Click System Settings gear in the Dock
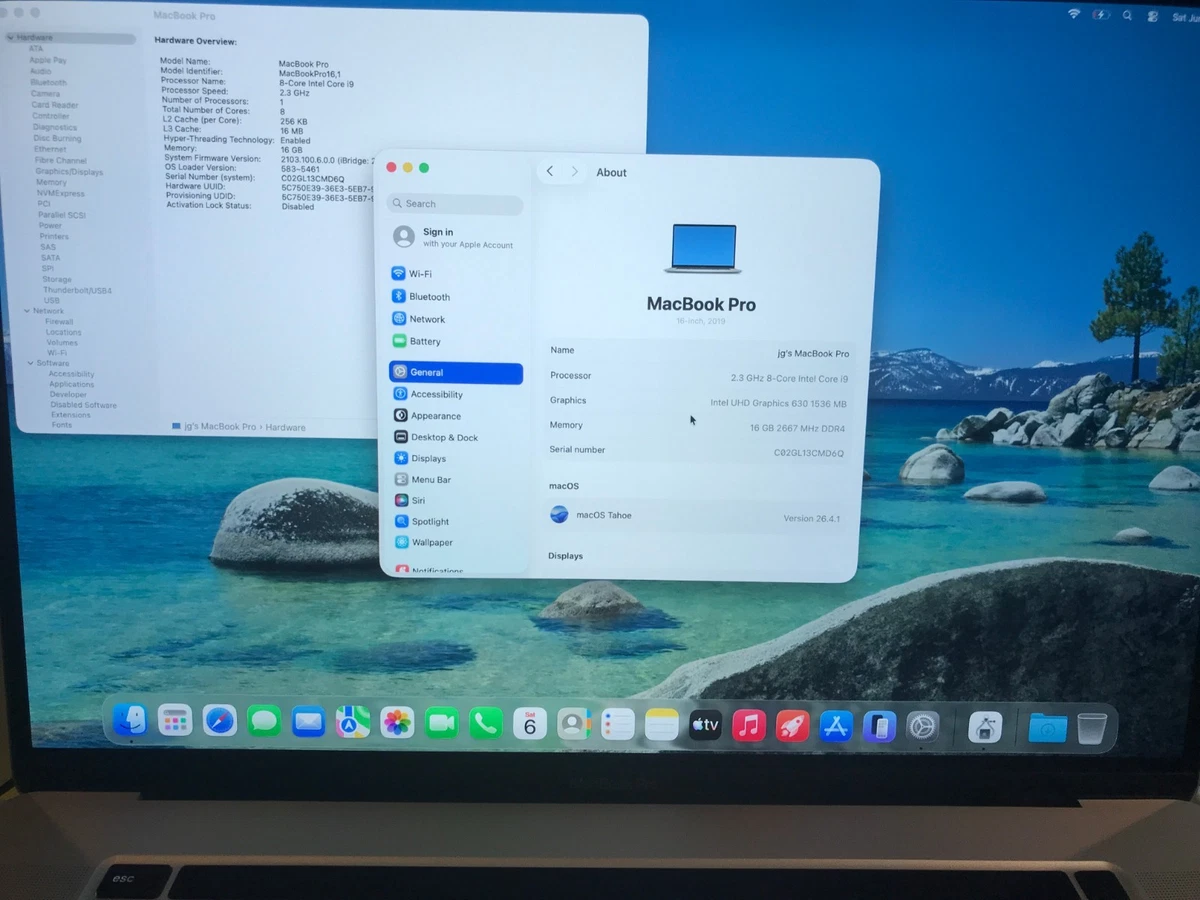Screen dimensions: 1200x900 tap(922, 726)
